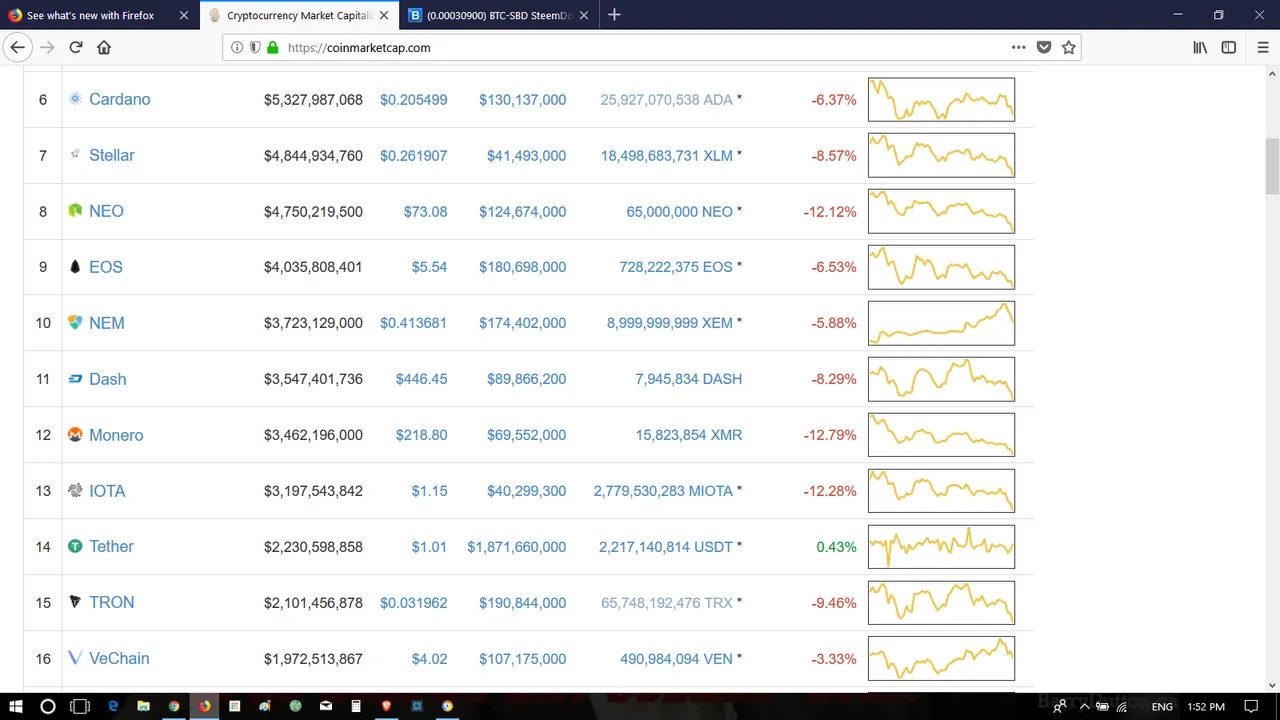Open the Windows Start menu
Viewport: 1280px width, 720px height.
pos(15,706)
